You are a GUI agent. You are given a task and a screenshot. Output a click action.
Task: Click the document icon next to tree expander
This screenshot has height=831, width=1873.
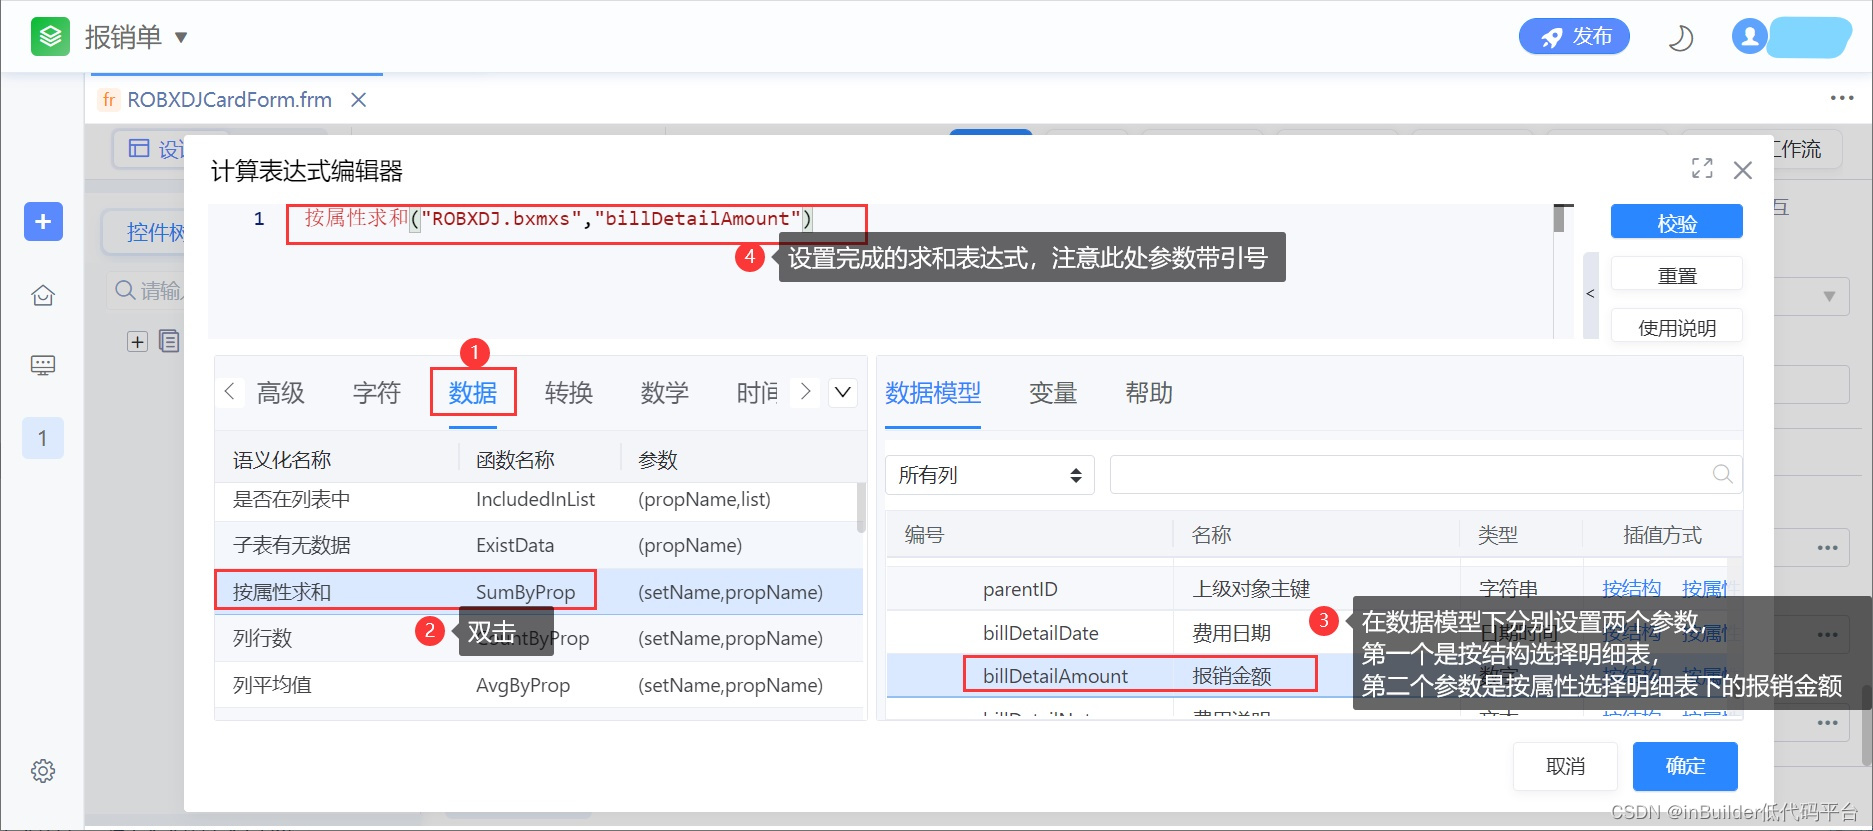click(x=169, y=341)
